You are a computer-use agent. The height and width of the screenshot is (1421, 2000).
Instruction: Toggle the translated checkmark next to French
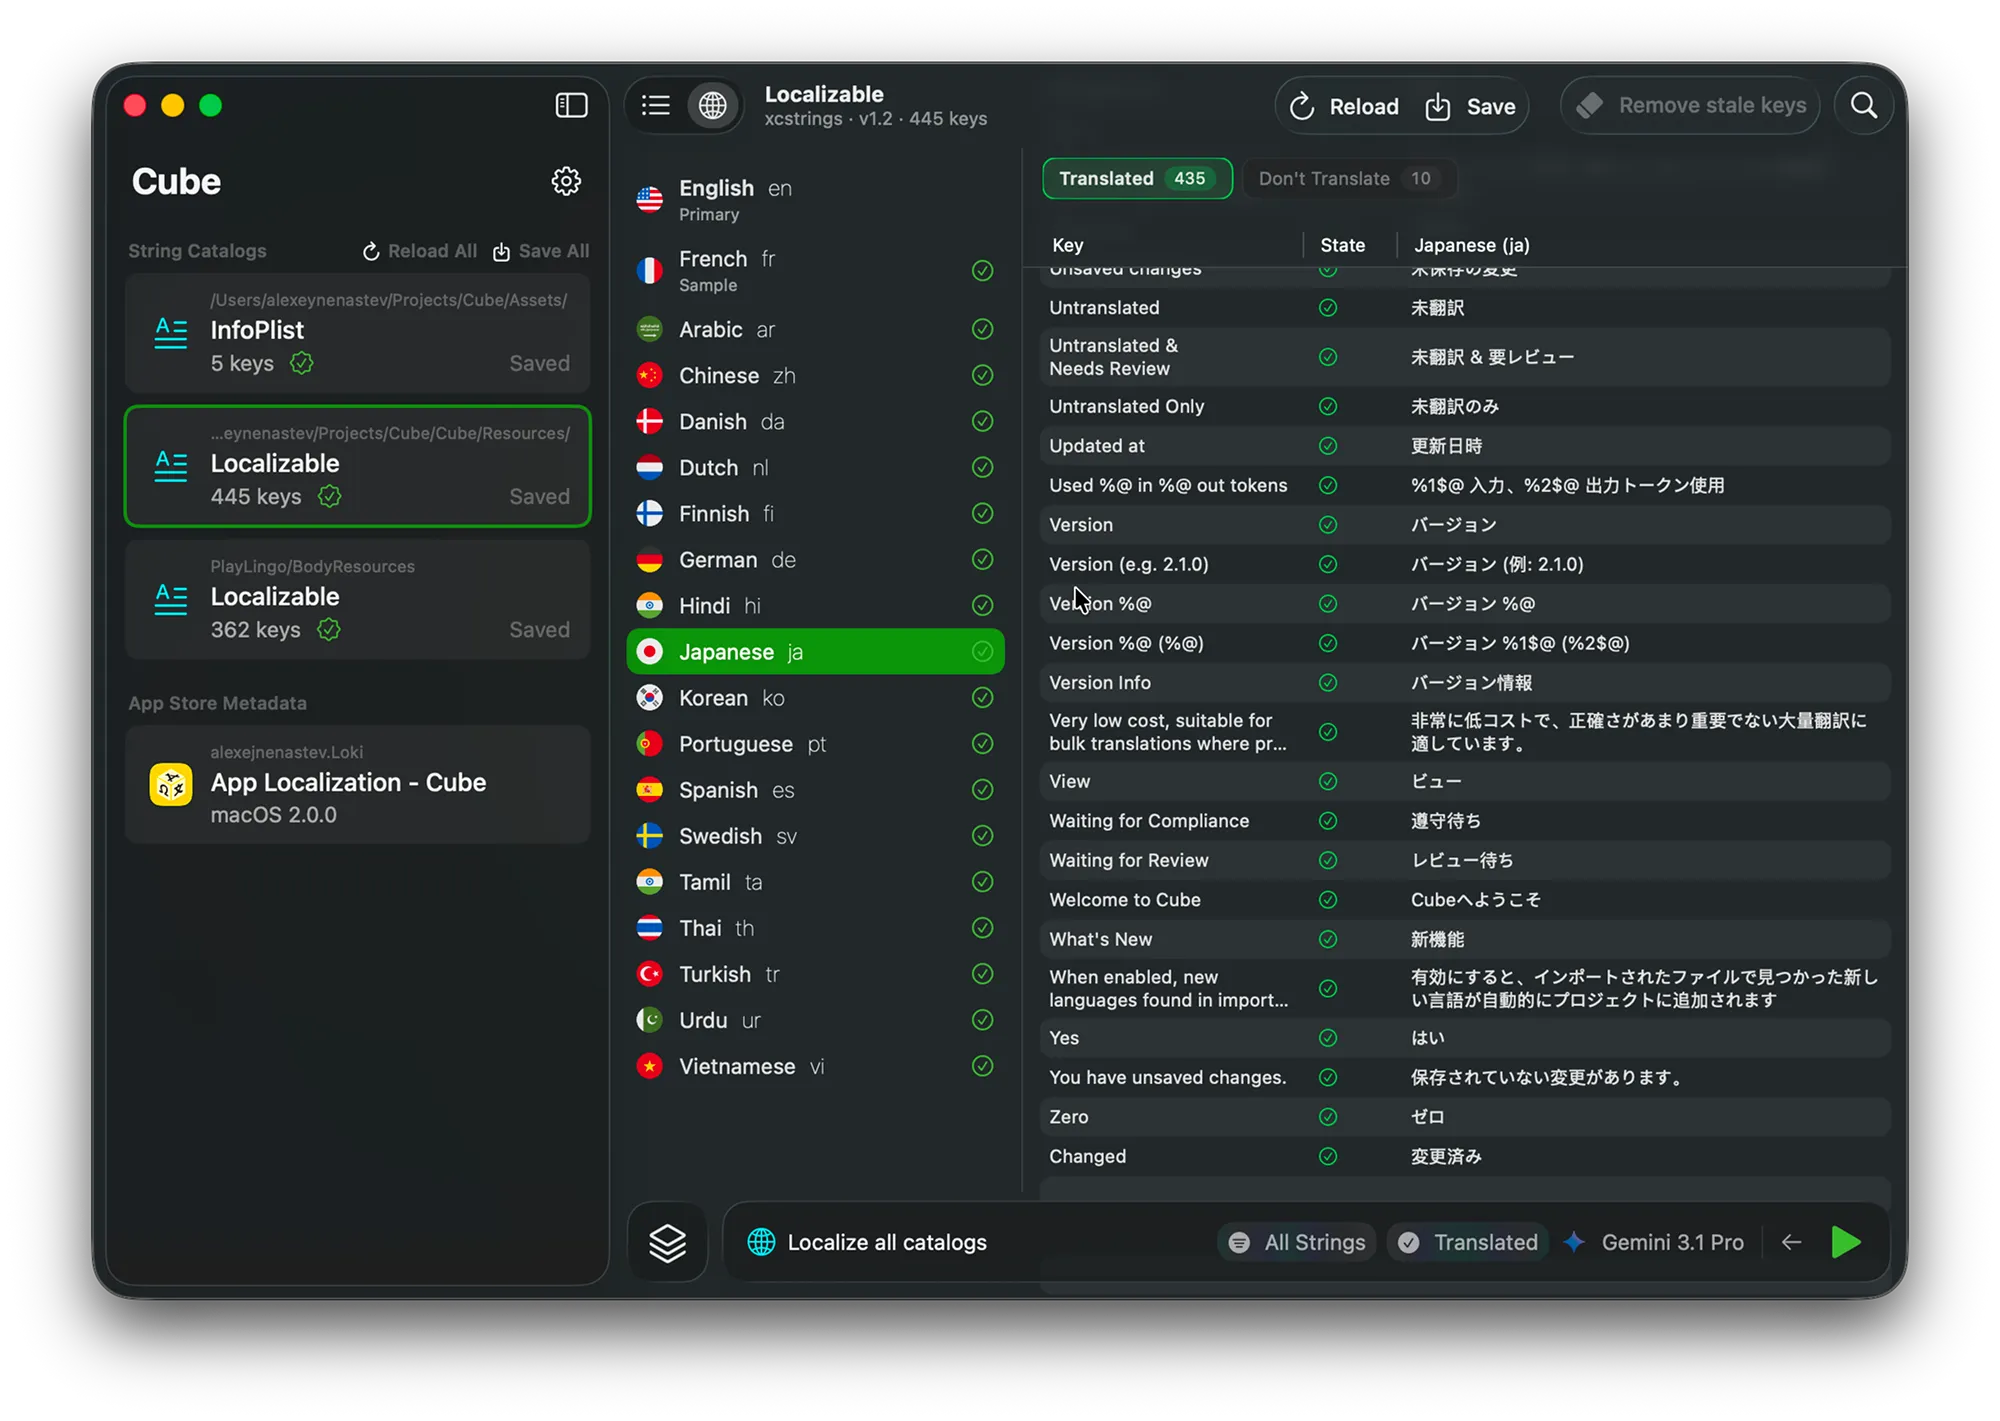pos(982,271)
